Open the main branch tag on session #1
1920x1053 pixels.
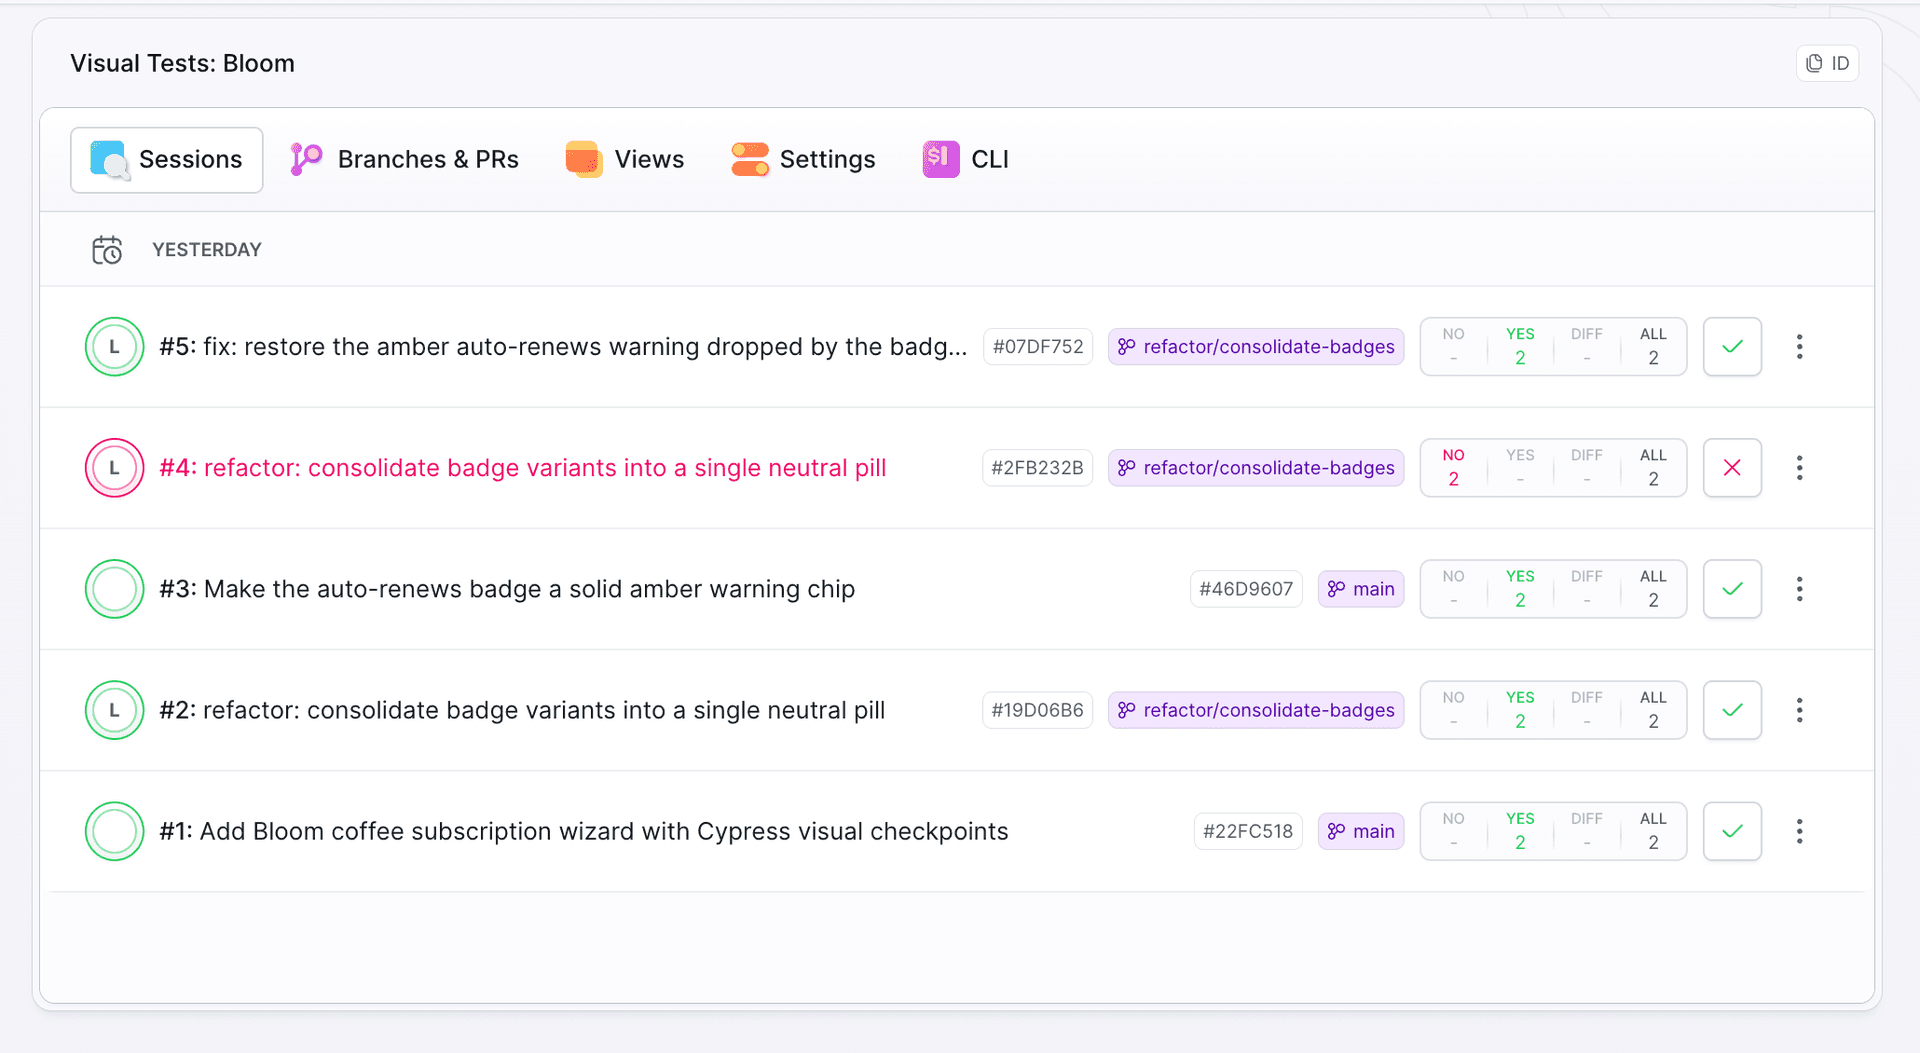pos(1361,831)
